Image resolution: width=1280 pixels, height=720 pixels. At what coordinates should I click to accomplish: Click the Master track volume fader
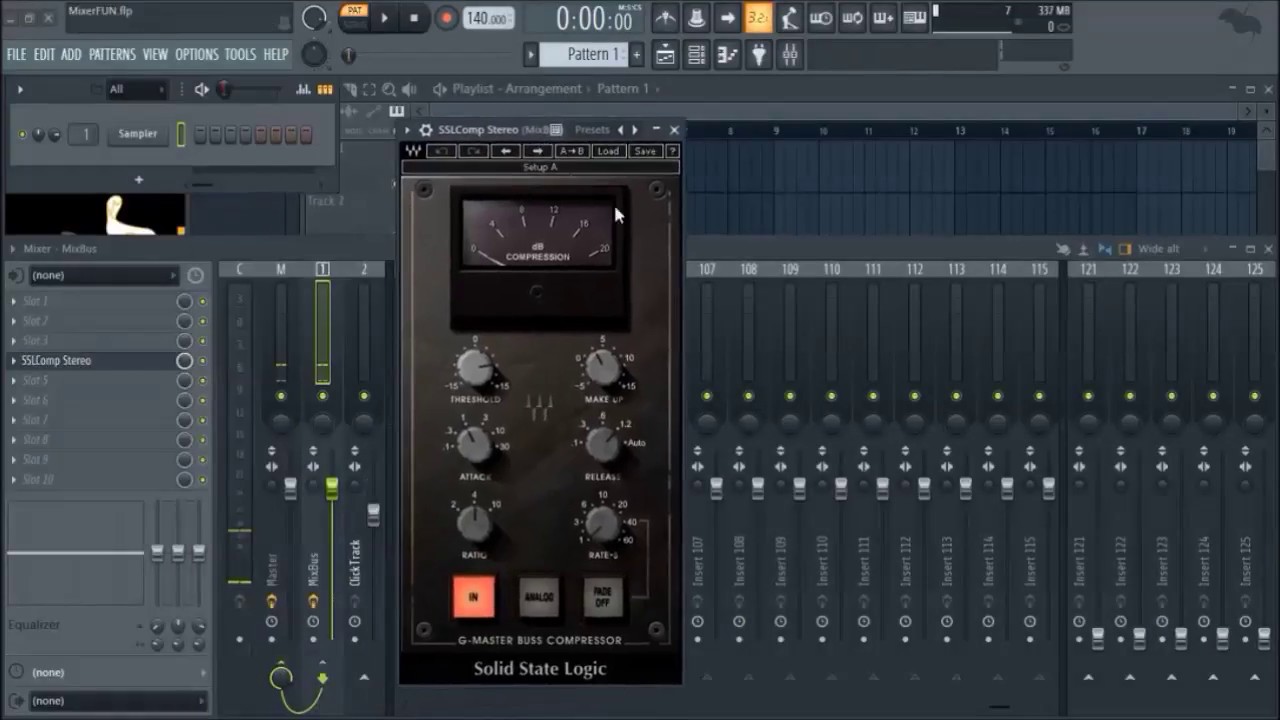pos(290,488)
